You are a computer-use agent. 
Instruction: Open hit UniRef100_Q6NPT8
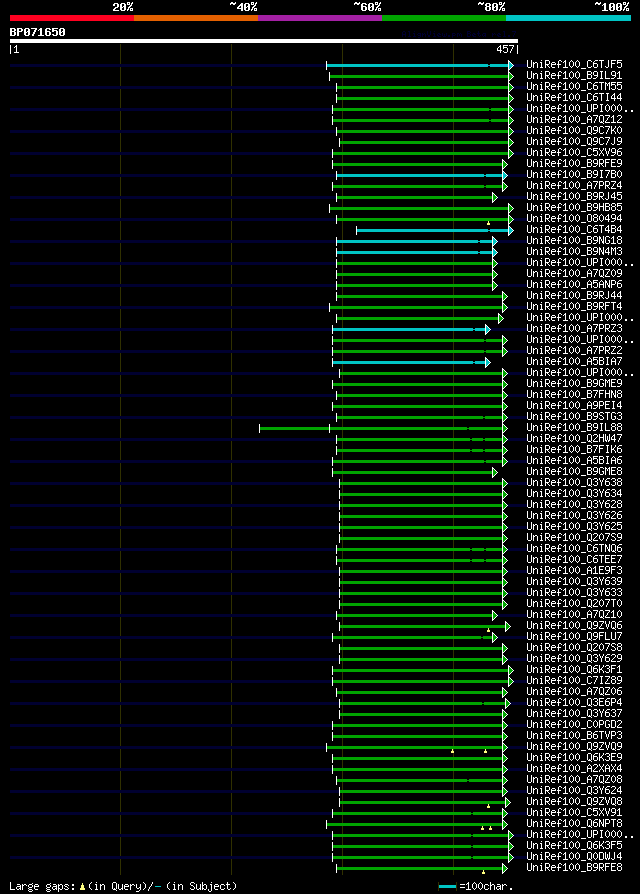[574, 824]
